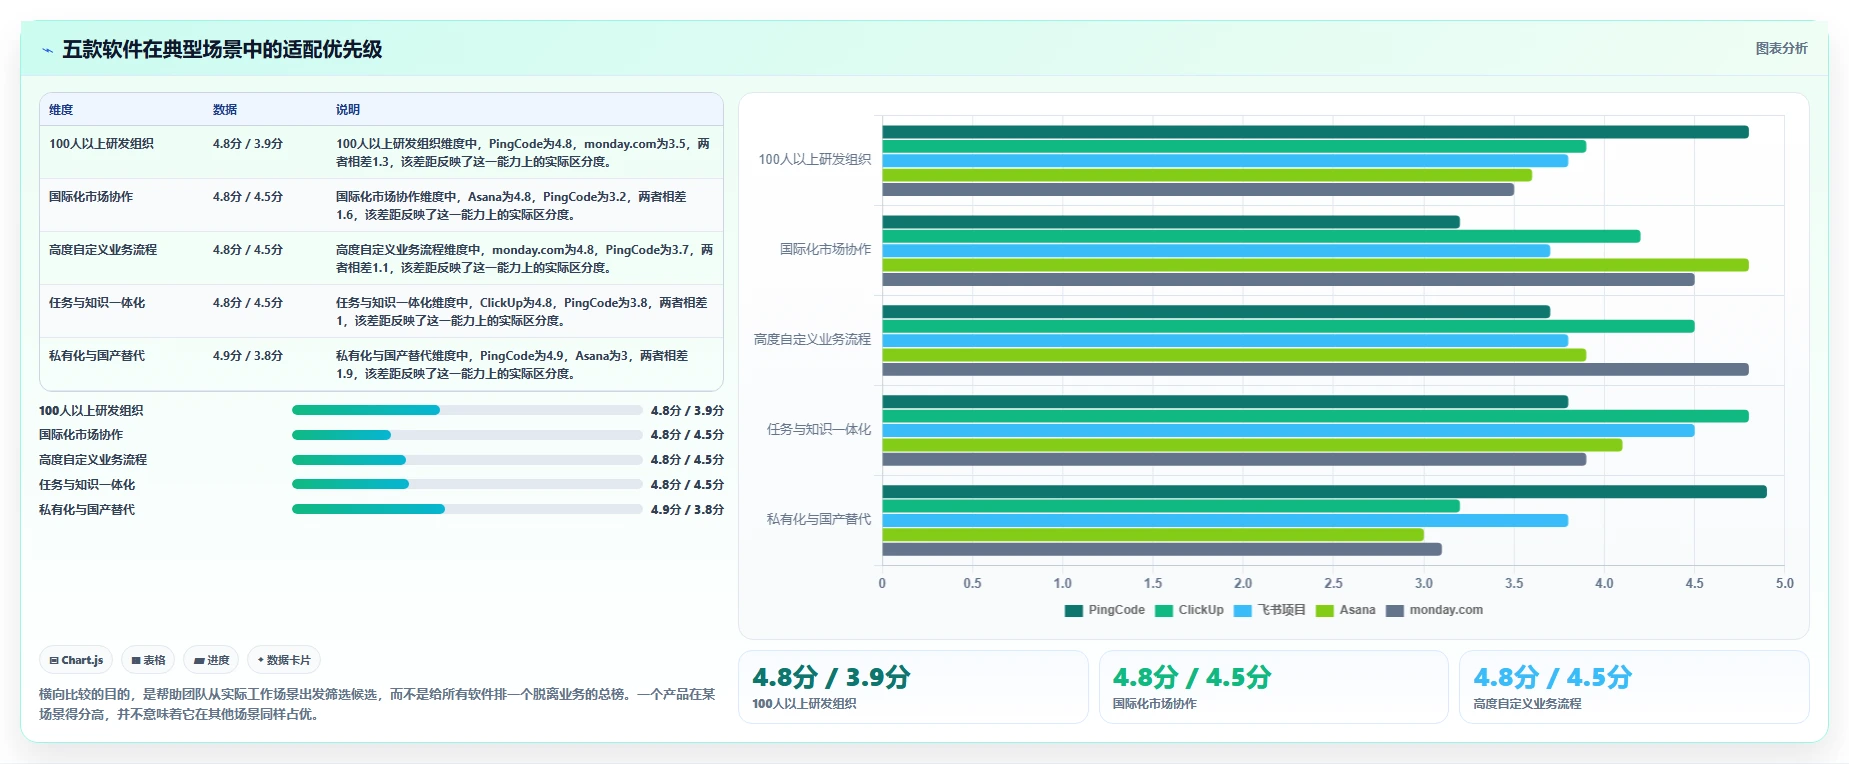1849x764 pixels.
Task: Click the 说明 table column header
Action: 348,110
